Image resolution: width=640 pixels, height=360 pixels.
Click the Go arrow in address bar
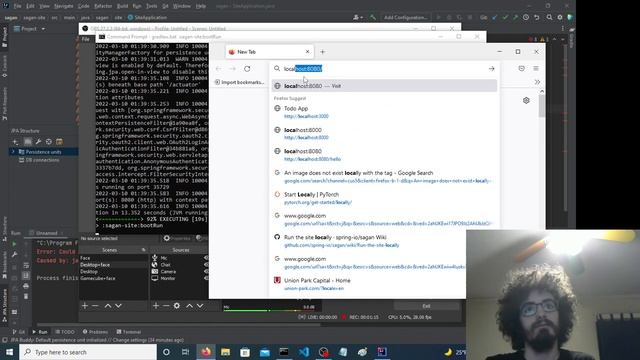tap(491, 69)
